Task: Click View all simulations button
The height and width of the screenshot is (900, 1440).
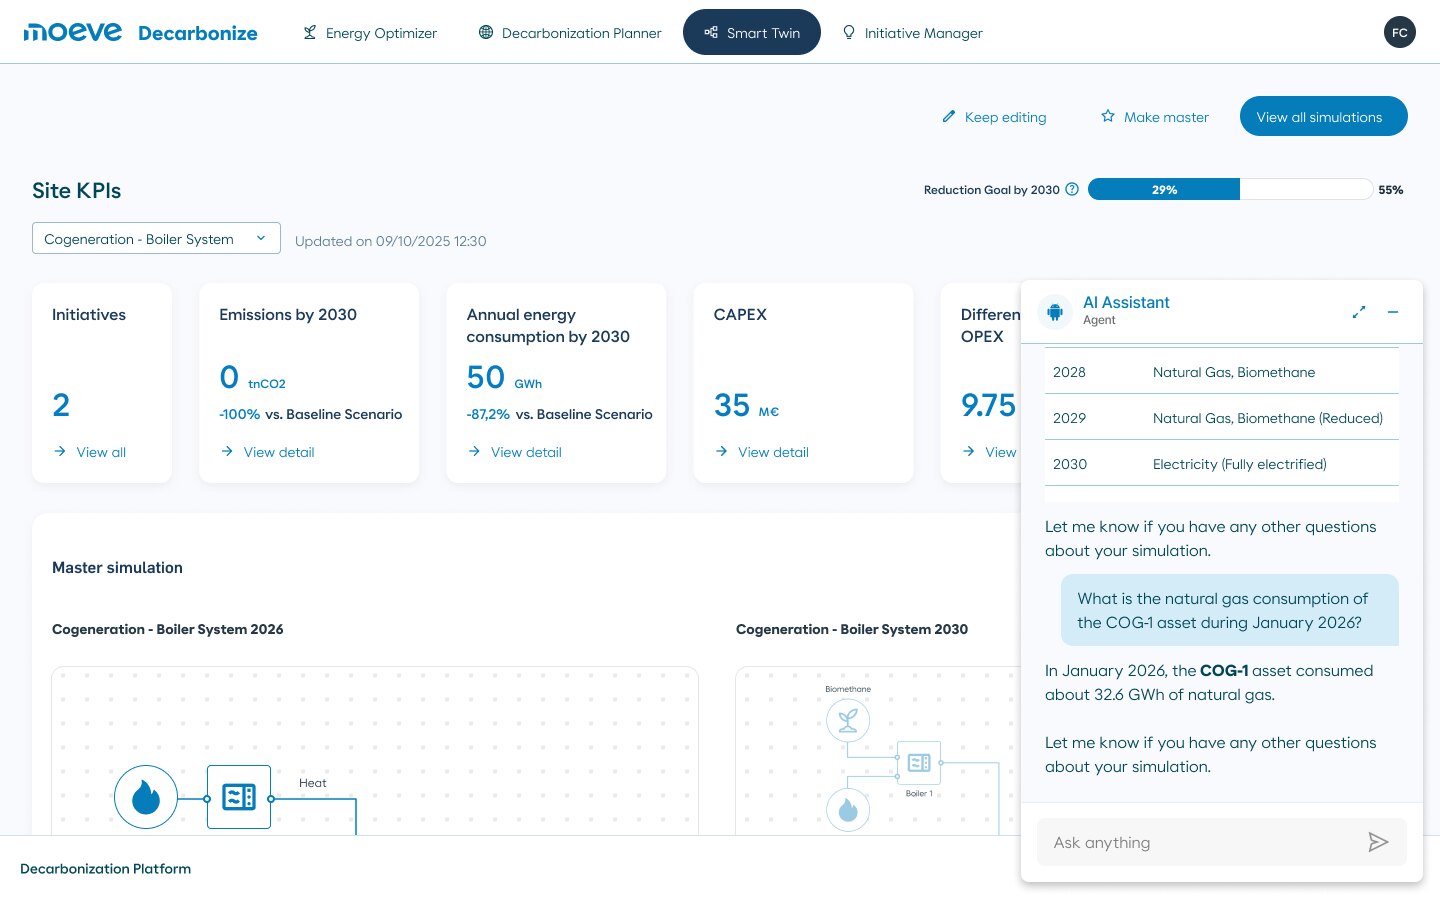Action: point(1324,116)
